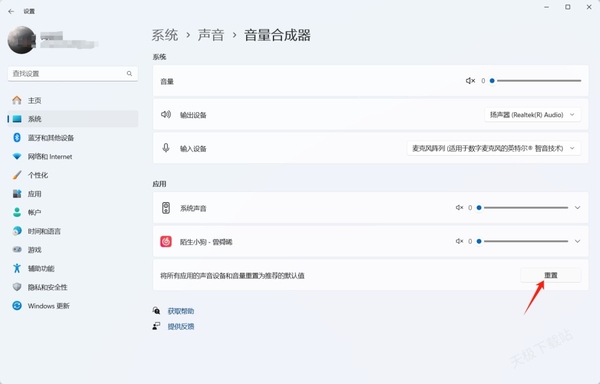Go to 系统 in the breadcrumb
This screenshot has width=600, height=384.
point(165,35)
